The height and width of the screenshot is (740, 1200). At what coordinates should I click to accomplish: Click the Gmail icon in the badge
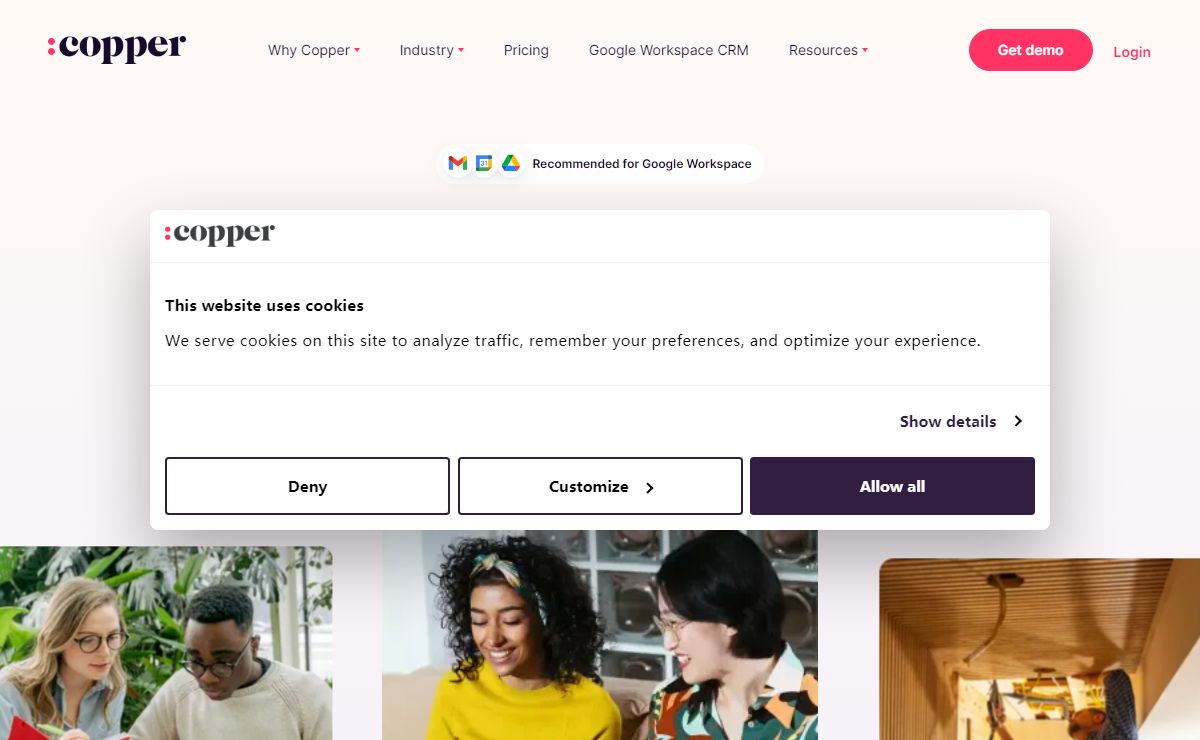click(458, 163)
